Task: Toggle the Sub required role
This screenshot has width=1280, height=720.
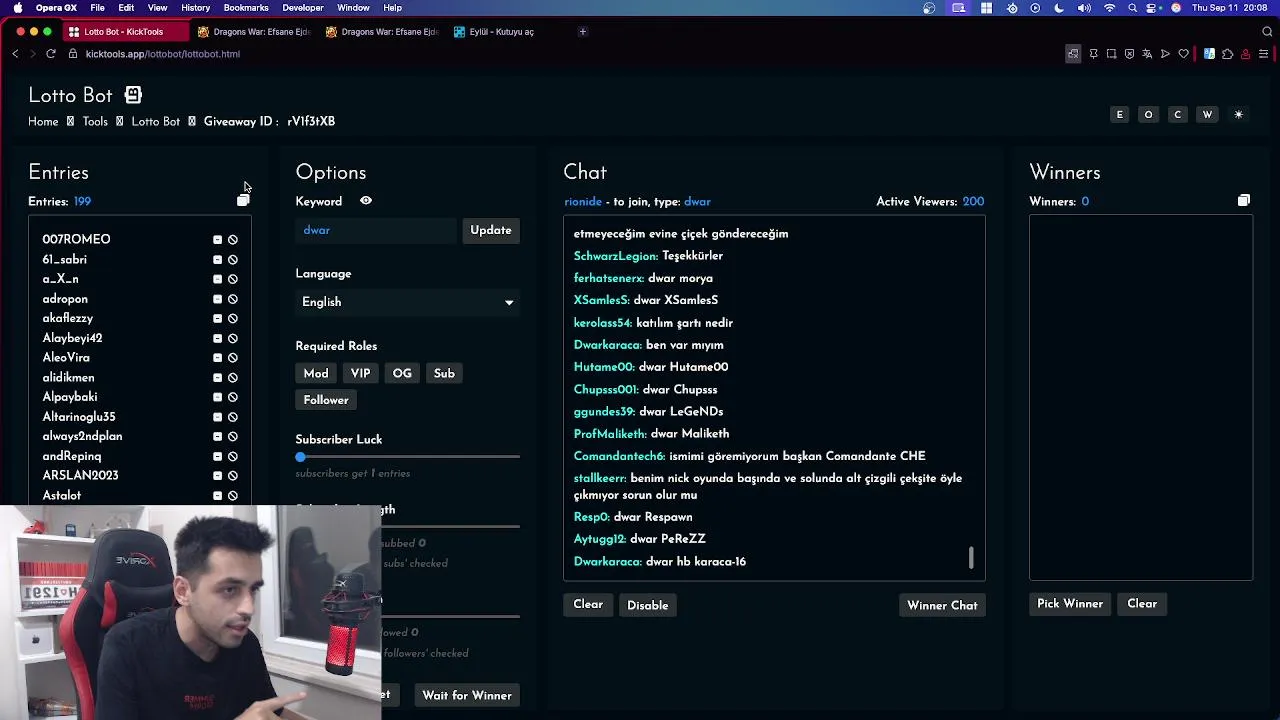Action: [444, 373]
